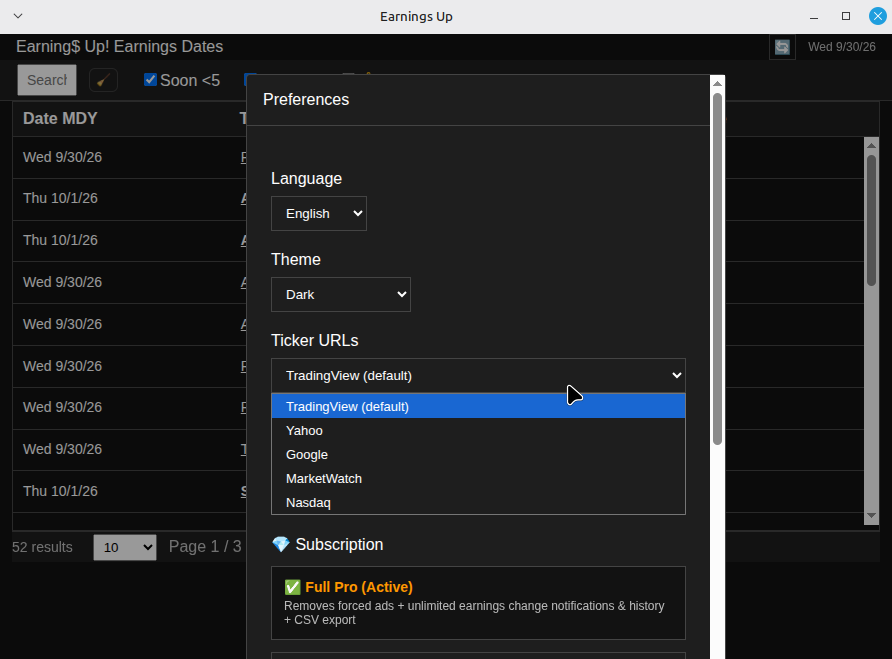Select TradingView (default) option

click(478, 406)
